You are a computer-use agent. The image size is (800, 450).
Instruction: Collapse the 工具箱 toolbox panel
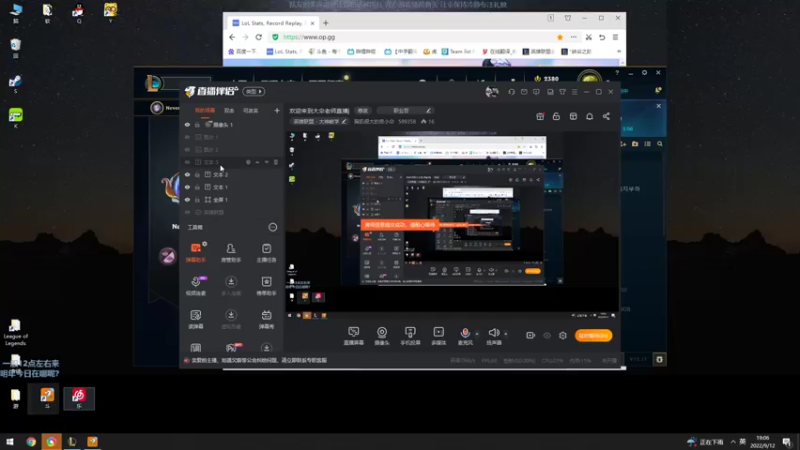point(273,227)
